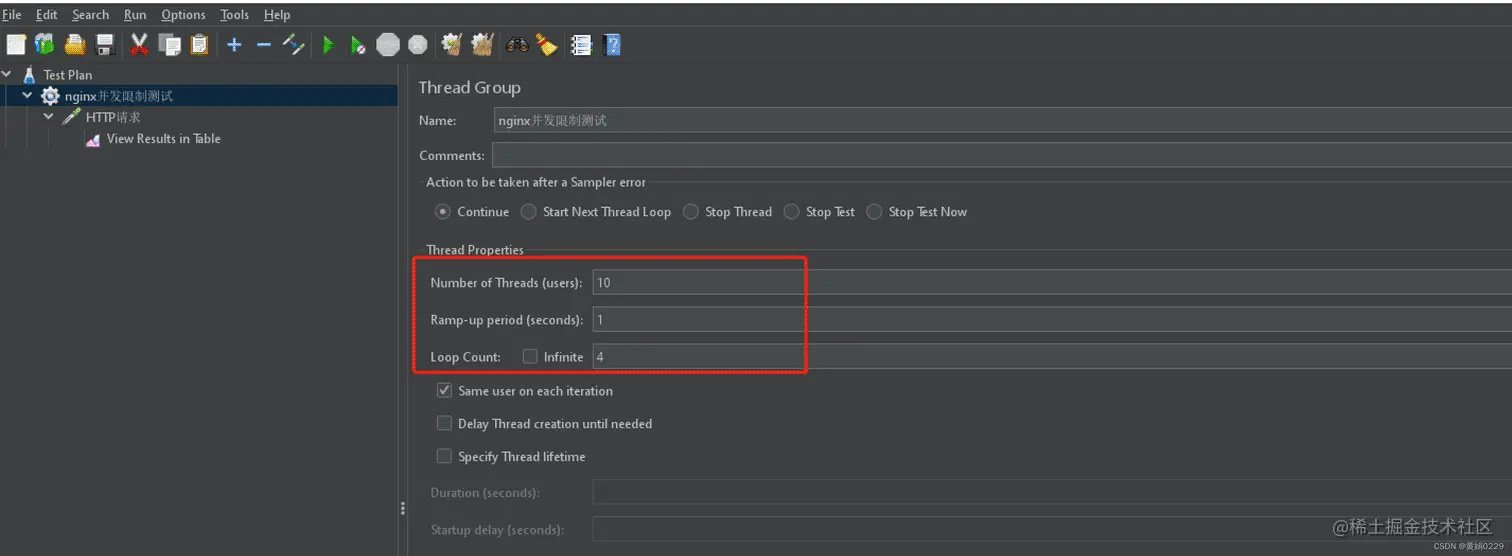Open the Edit menu
Viewport: 1512px width, 556px height.
click(x=46, y=15)
